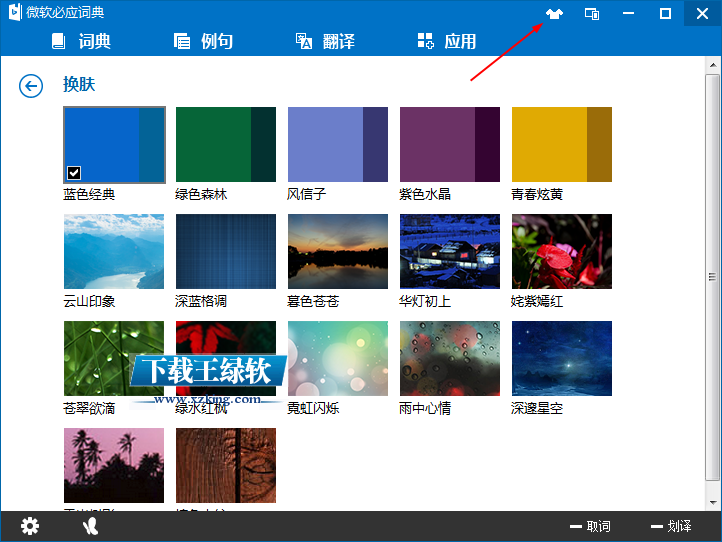Open settings gear in bottom bar
Viewport: 722px width, 542px height.
click(x=30, y=526)
